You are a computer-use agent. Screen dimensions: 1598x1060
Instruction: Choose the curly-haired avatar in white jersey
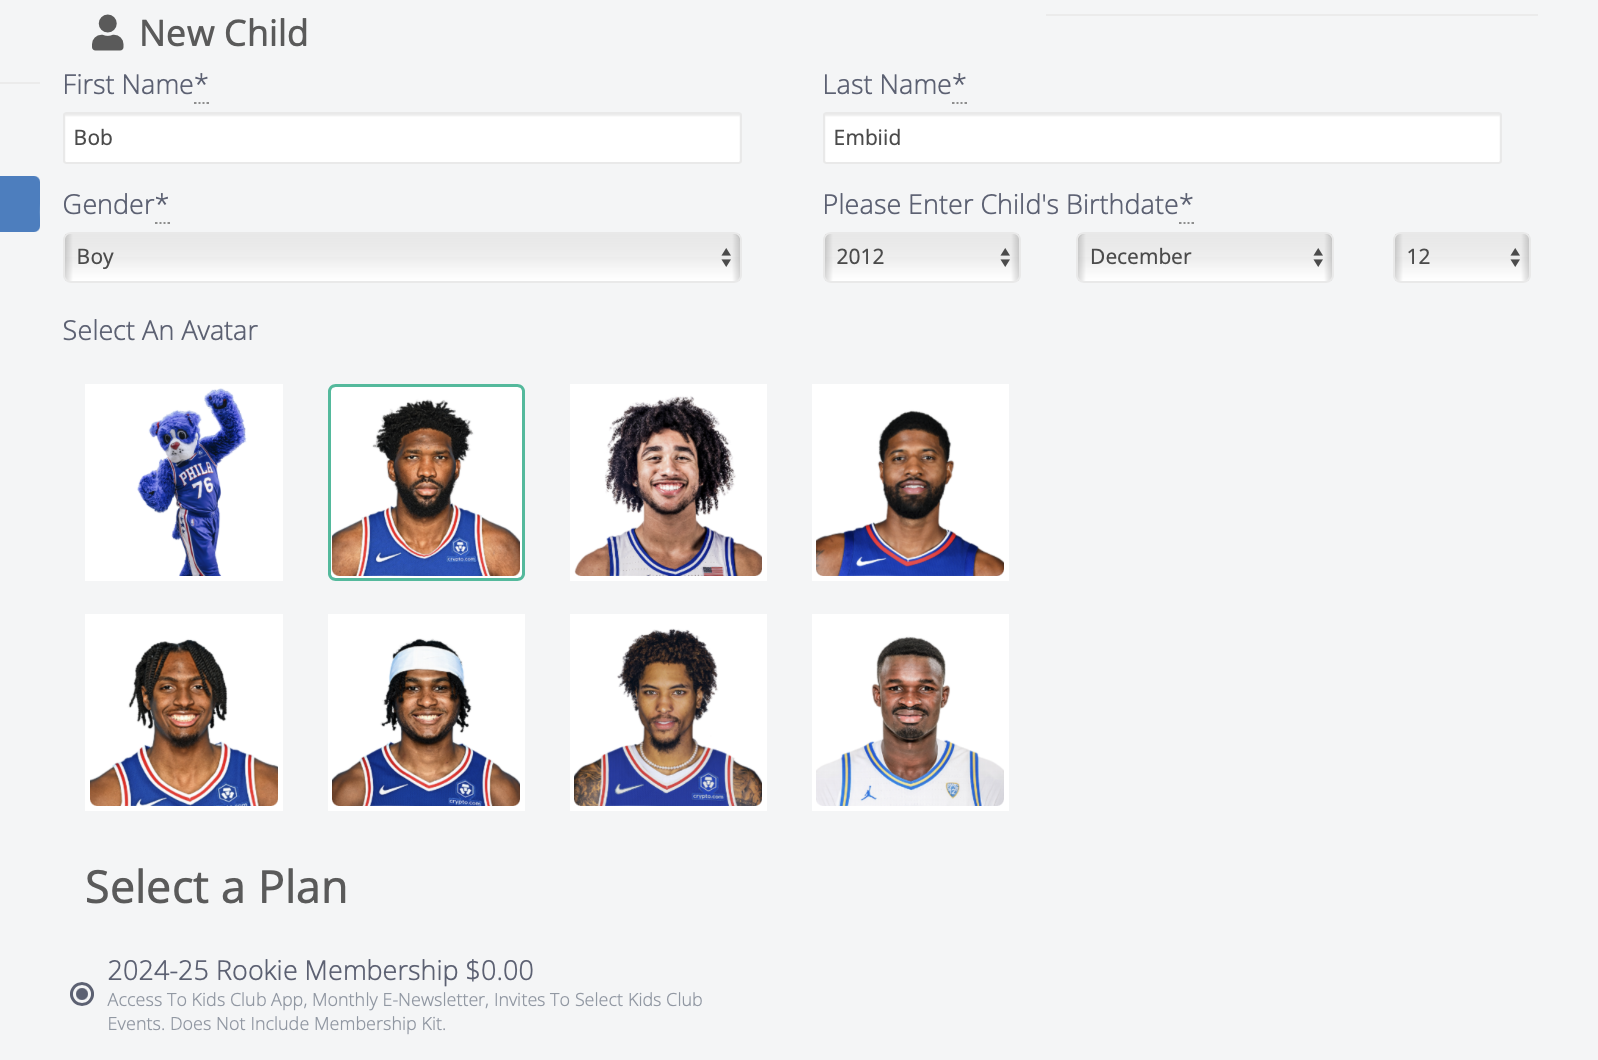point(668,482)
